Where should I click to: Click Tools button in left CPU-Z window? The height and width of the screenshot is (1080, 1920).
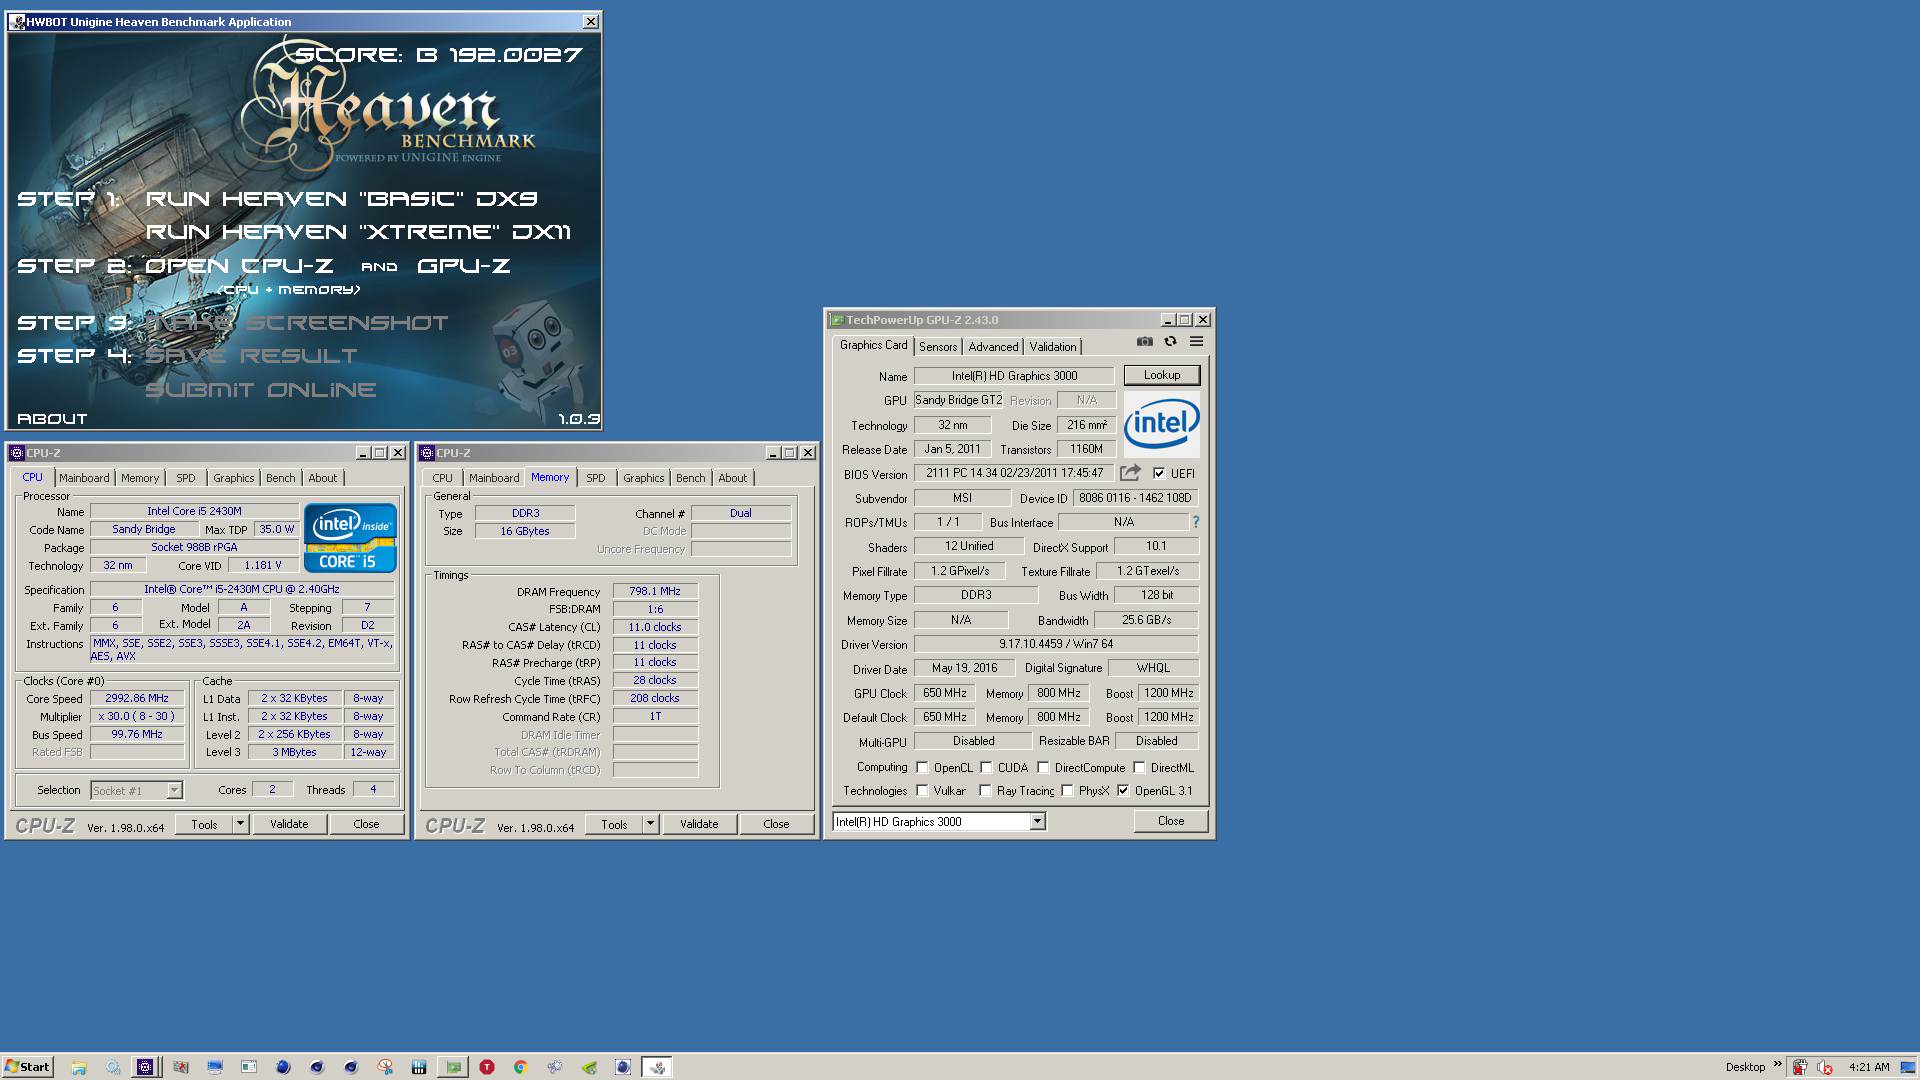tap(204, 824)
